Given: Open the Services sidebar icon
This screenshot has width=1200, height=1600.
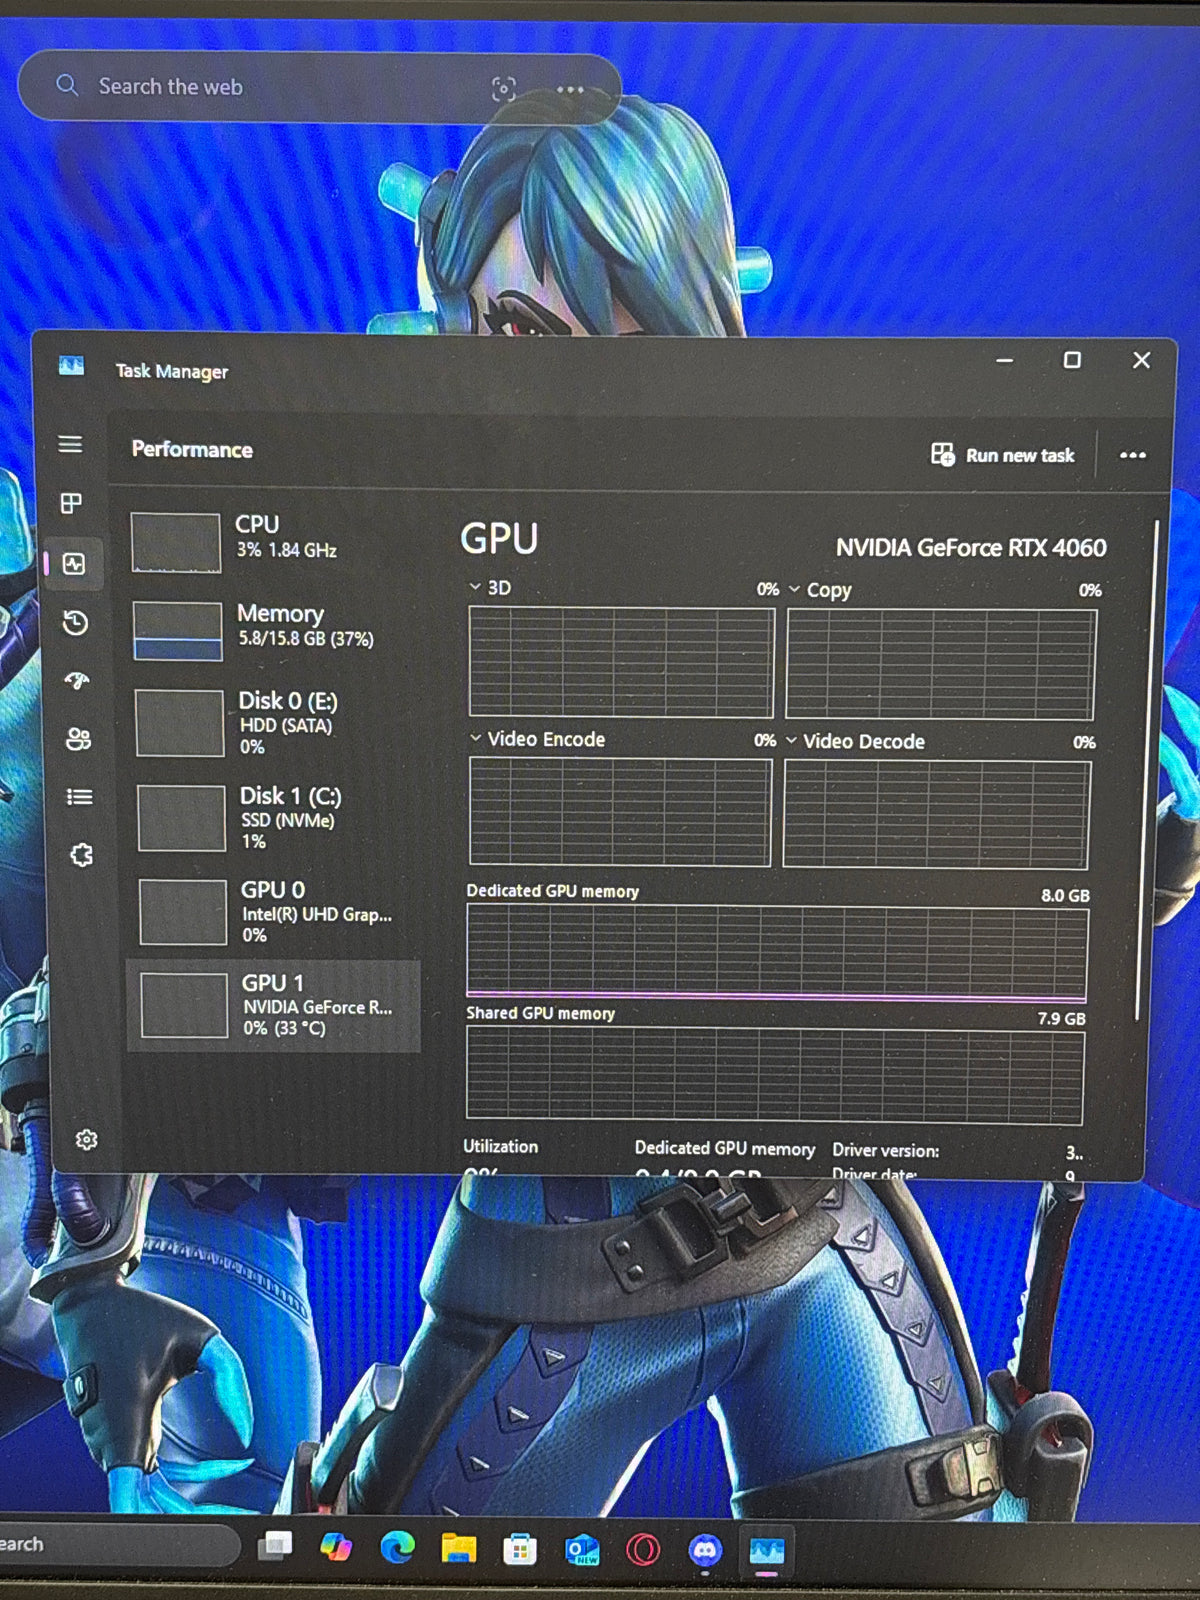Looking at the screenshot, I should 81,855.
